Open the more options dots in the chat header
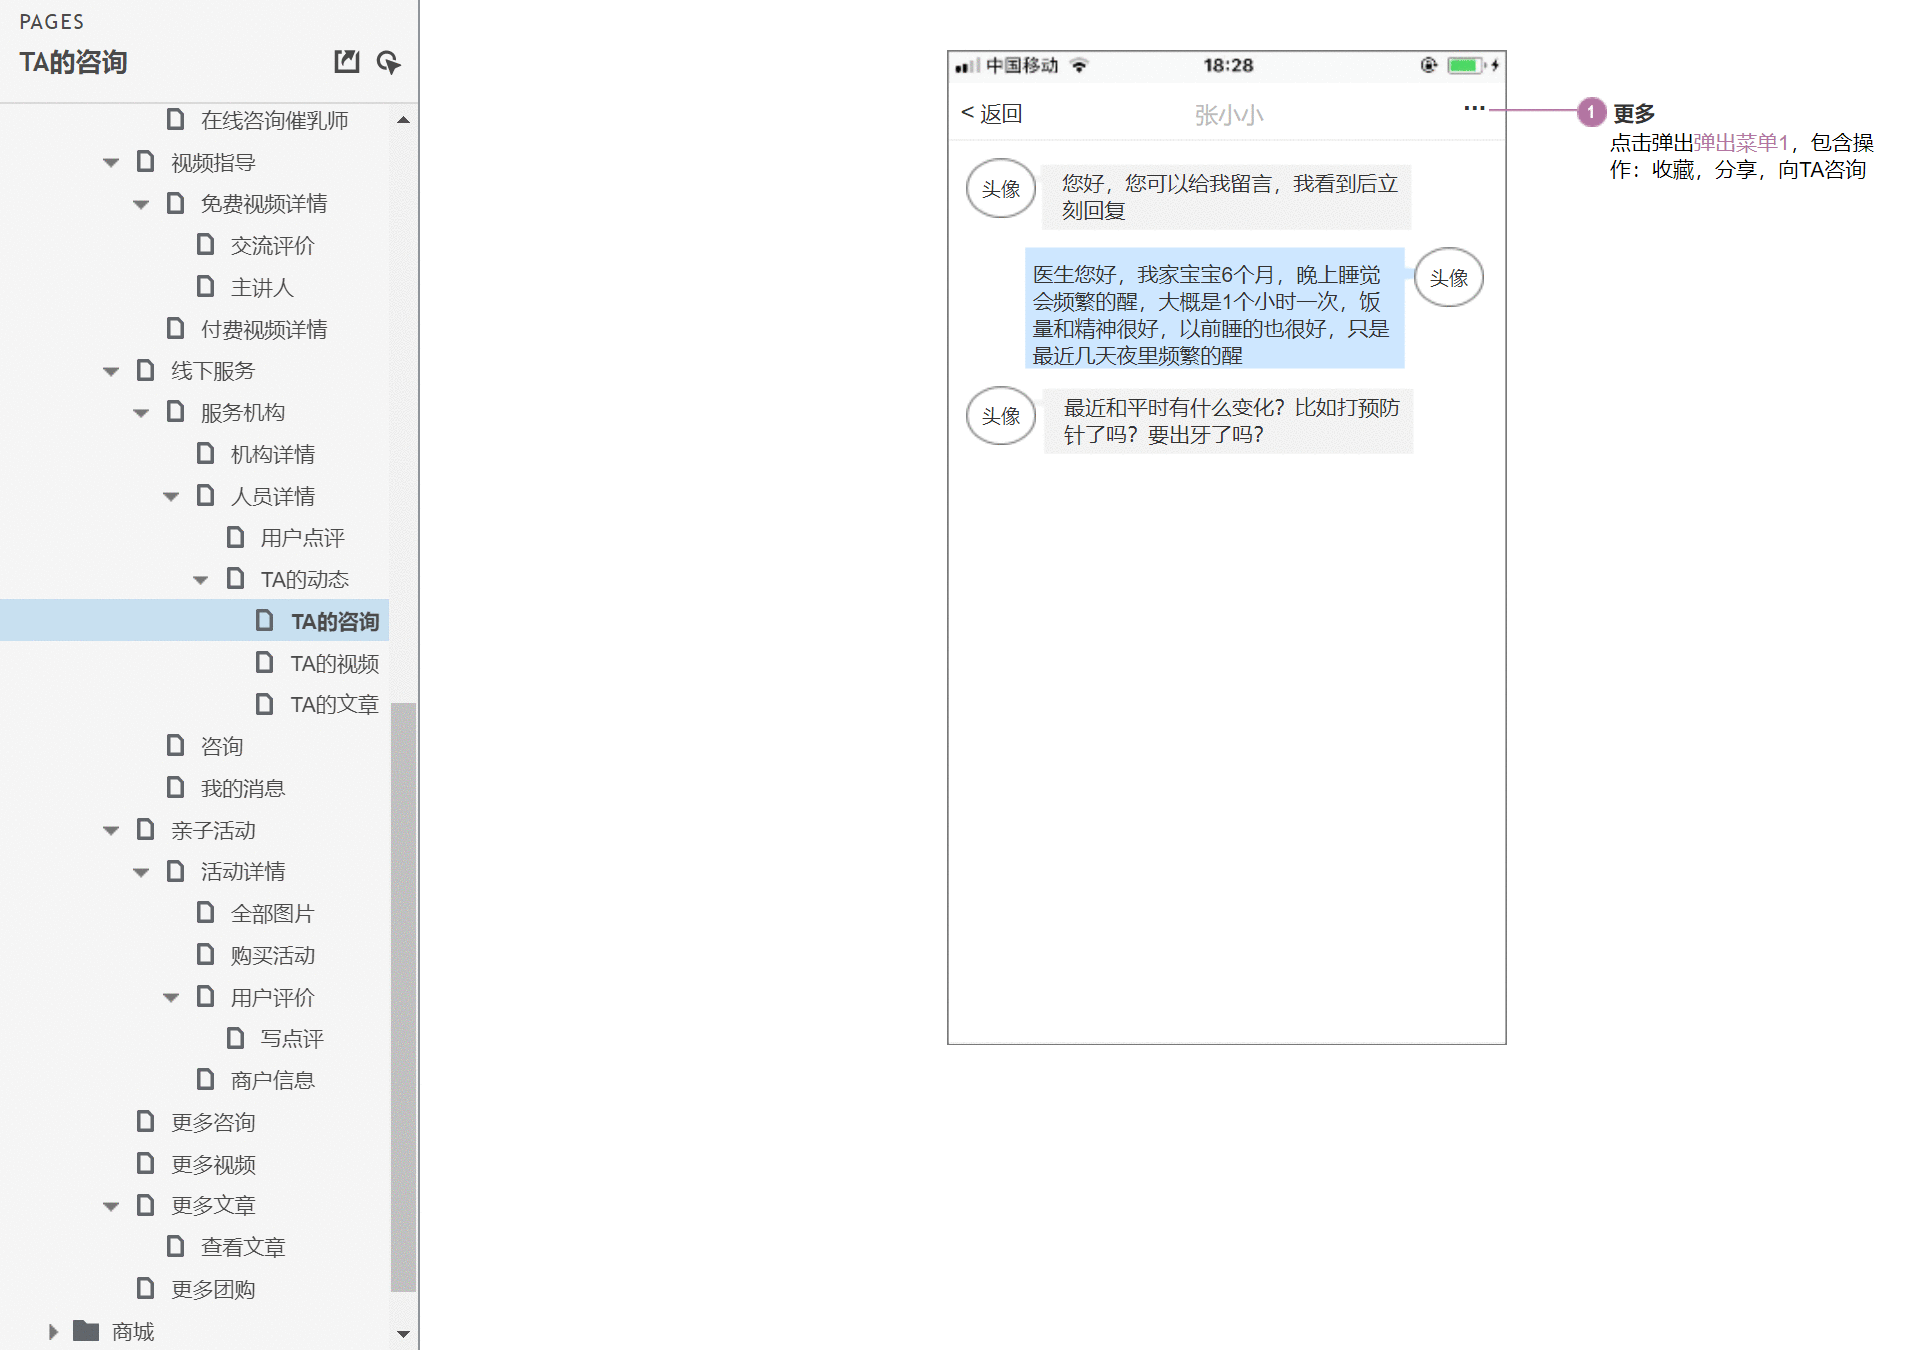The image size is (1926, 1350). click(1474, 108)
